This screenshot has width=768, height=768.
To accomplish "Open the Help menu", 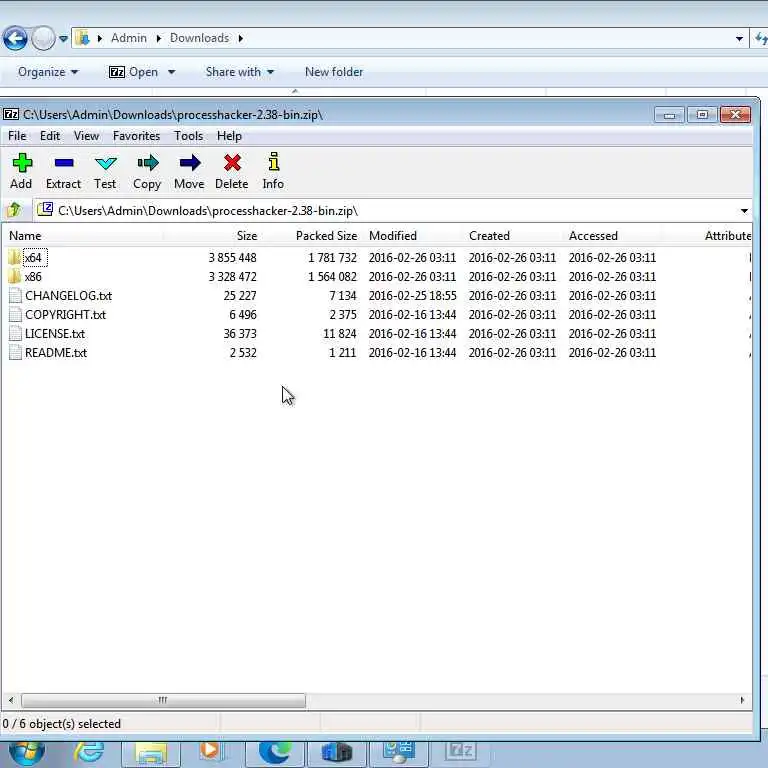I will click(x=229, y=136).
